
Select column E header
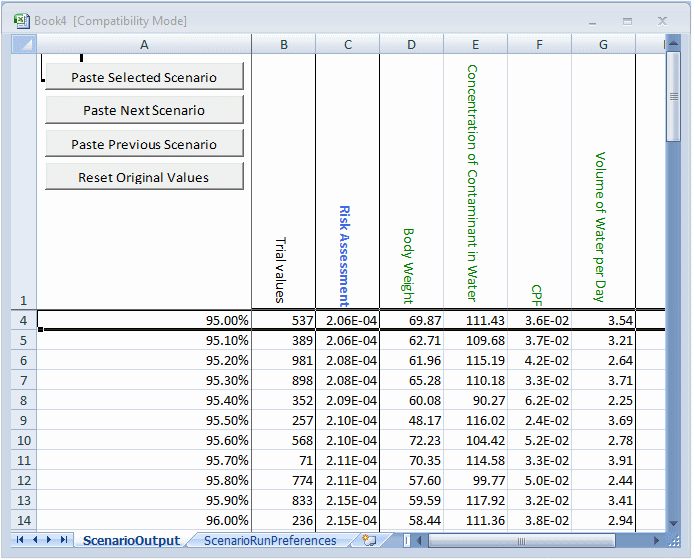click(475, 44)
